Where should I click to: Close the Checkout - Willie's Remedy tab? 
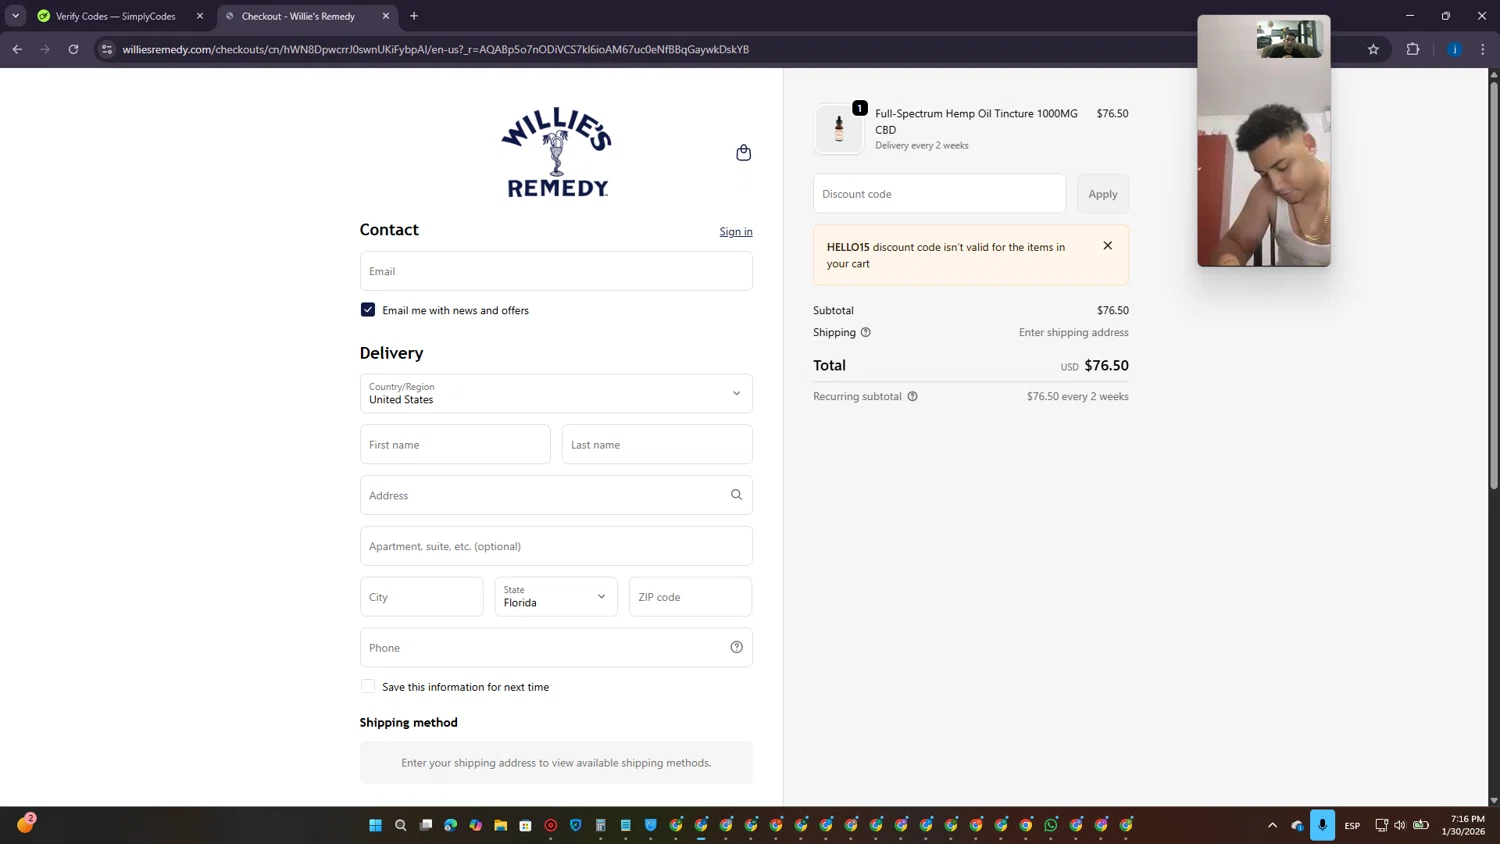pyautogui.click(x=386, y=16)
